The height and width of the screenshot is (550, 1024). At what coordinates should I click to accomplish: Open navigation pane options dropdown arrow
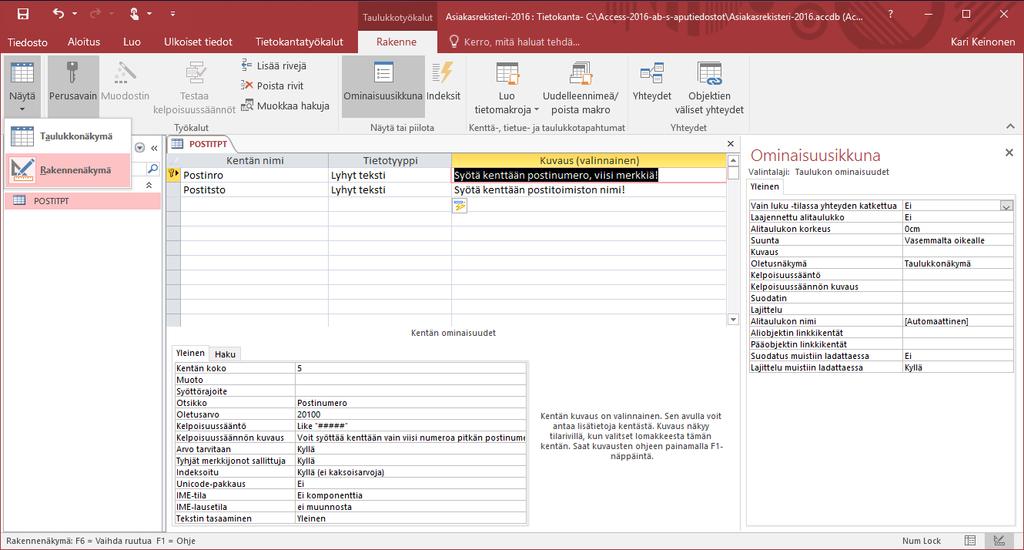pos(140,148)
